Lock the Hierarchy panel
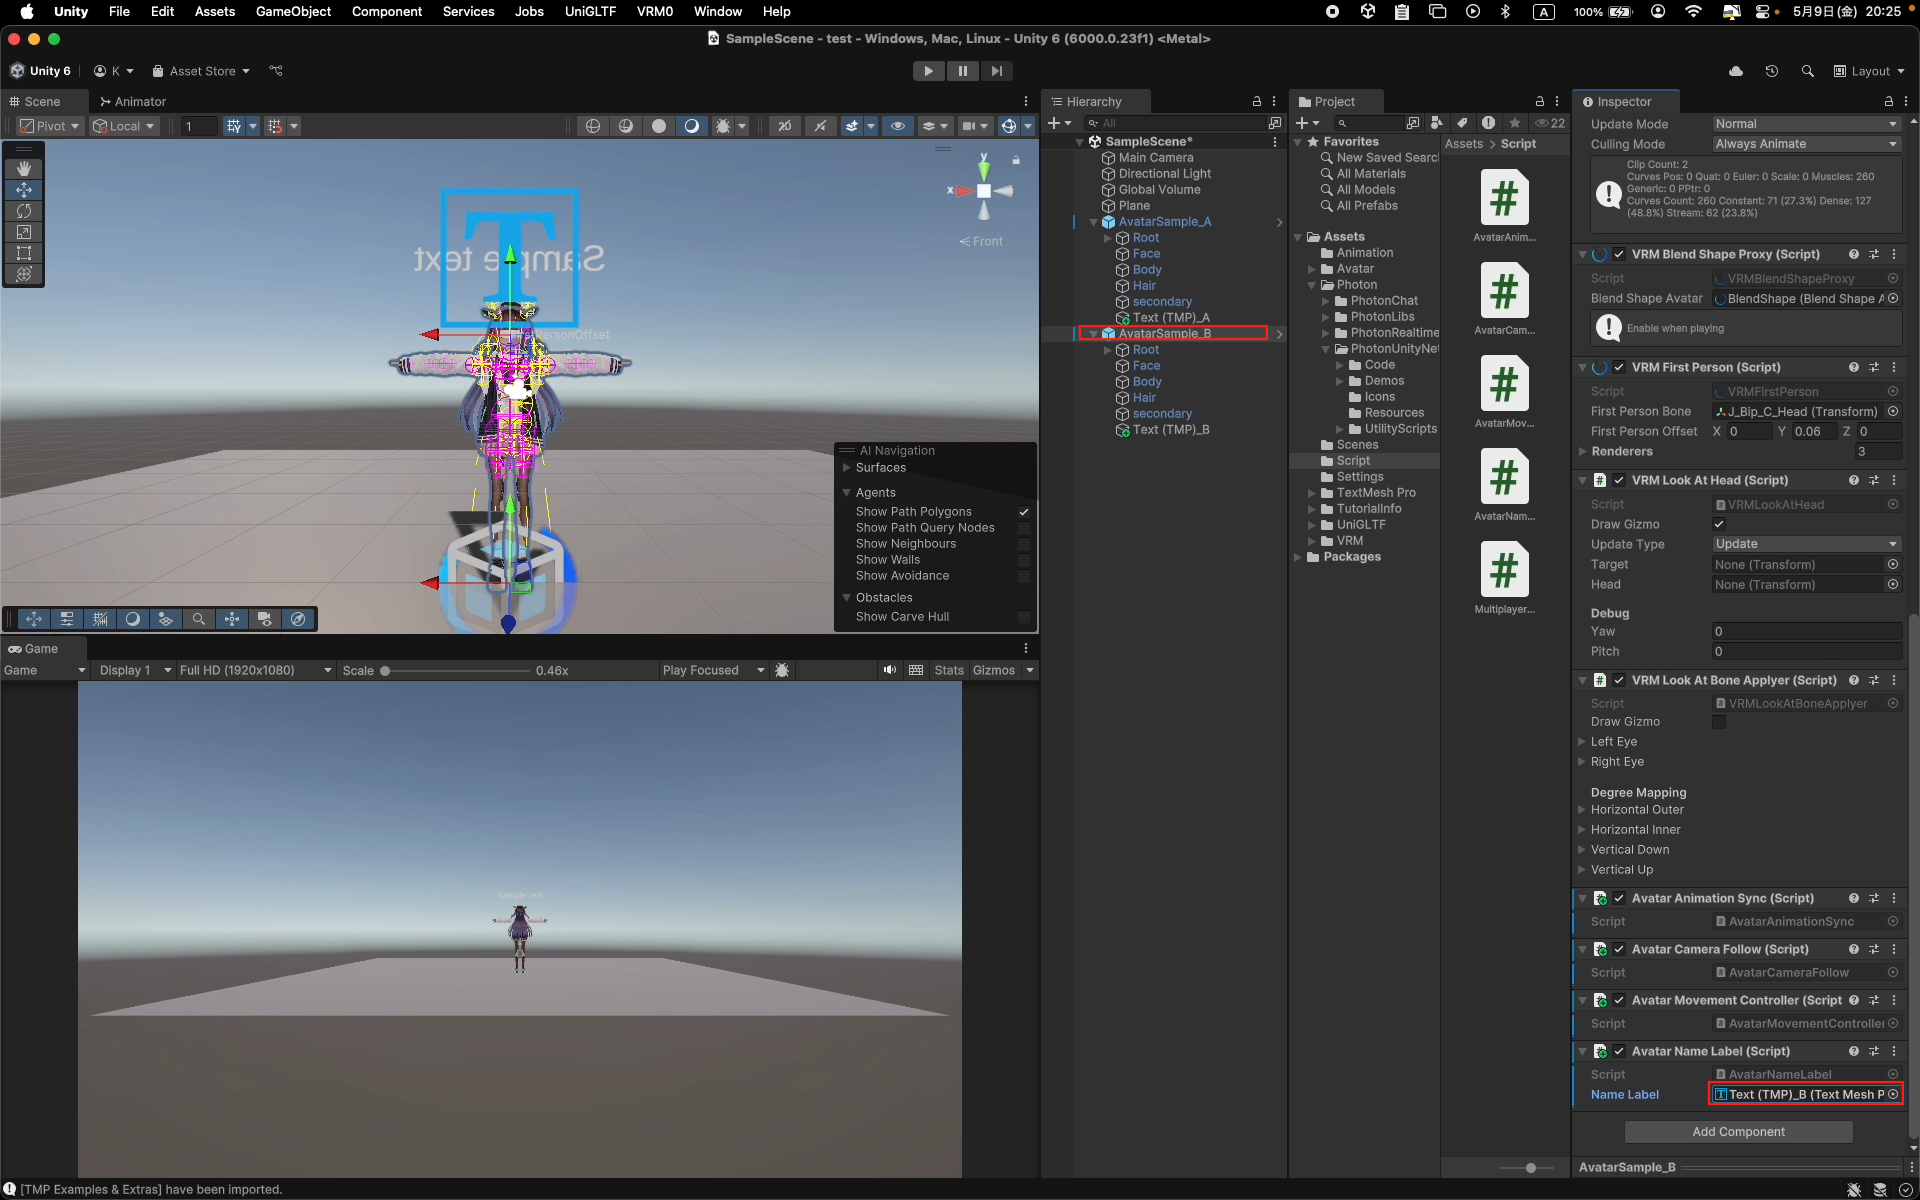 pos(1257,102)
